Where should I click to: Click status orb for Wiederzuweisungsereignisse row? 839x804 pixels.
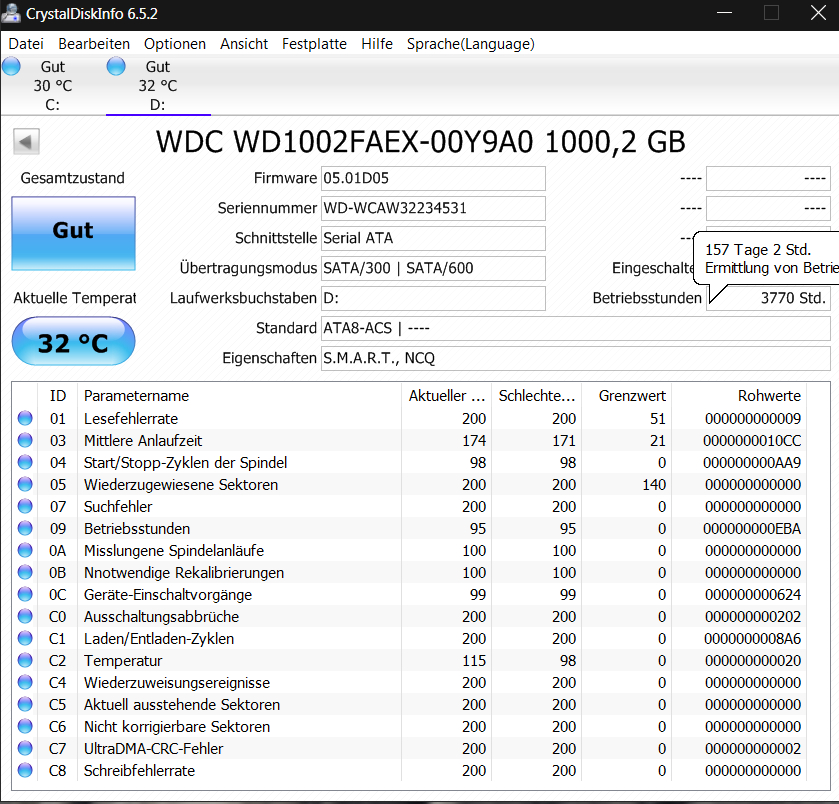coord(25,682)
